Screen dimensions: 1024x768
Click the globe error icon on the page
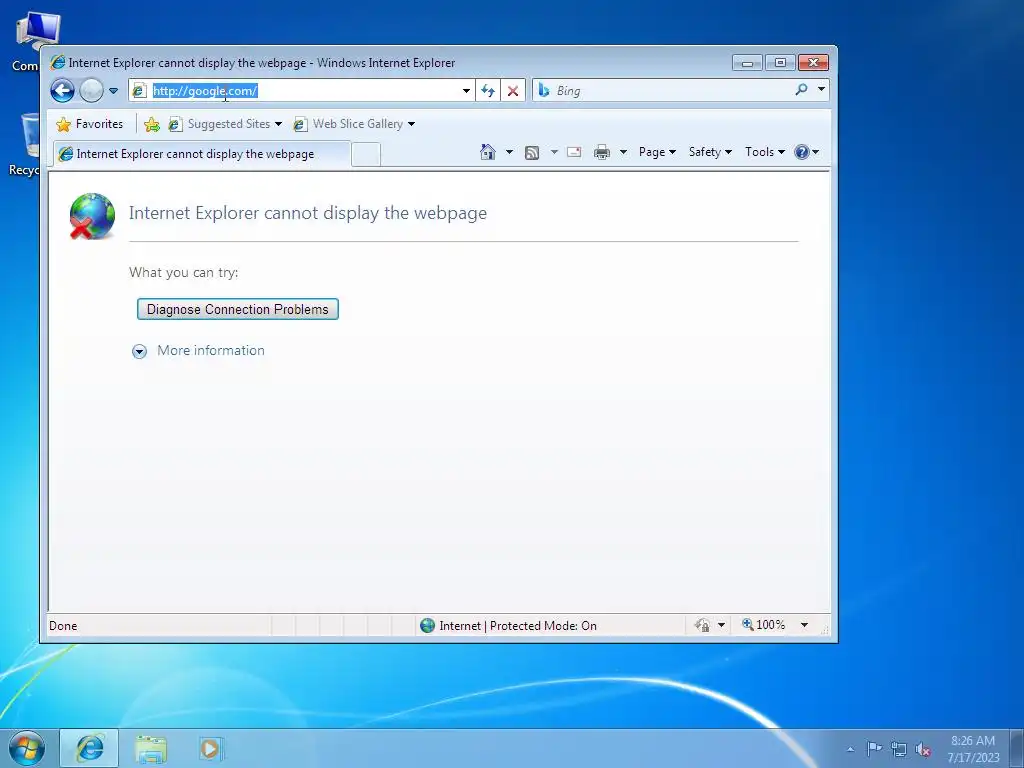92,216
